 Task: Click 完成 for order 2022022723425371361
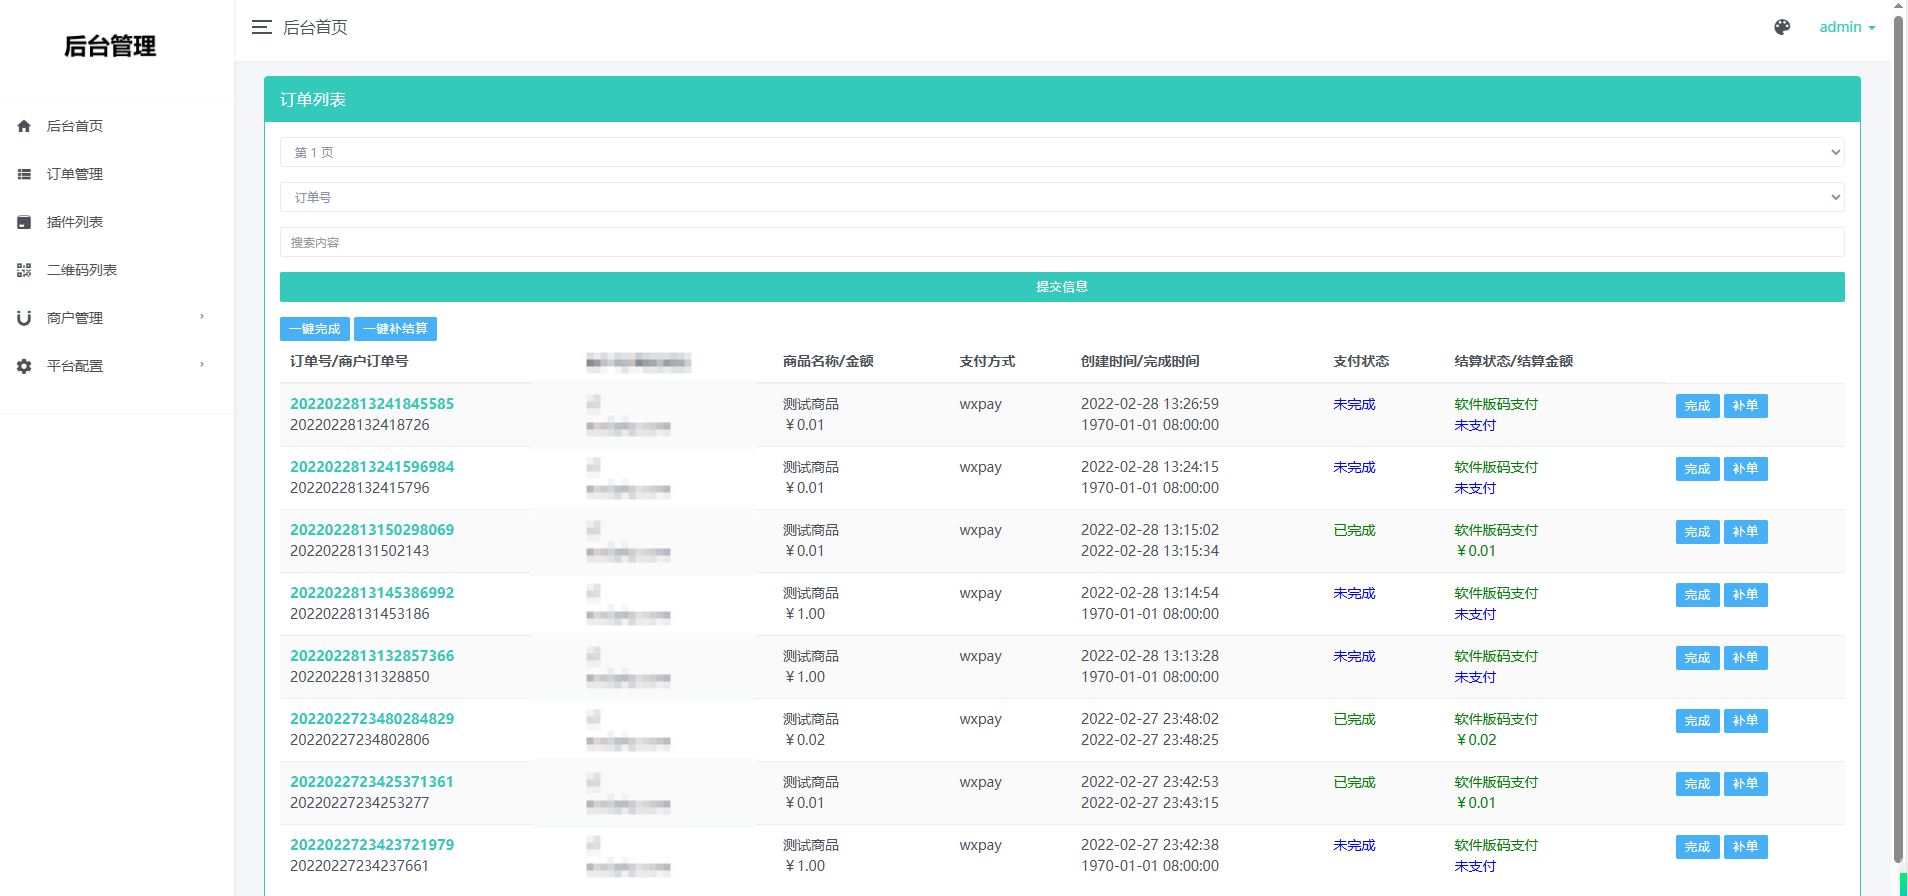point(1697,784)
